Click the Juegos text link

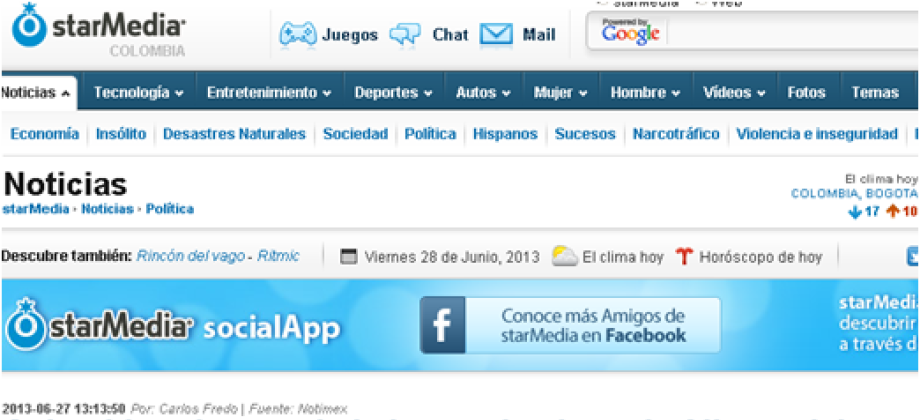tap(350, 35)
